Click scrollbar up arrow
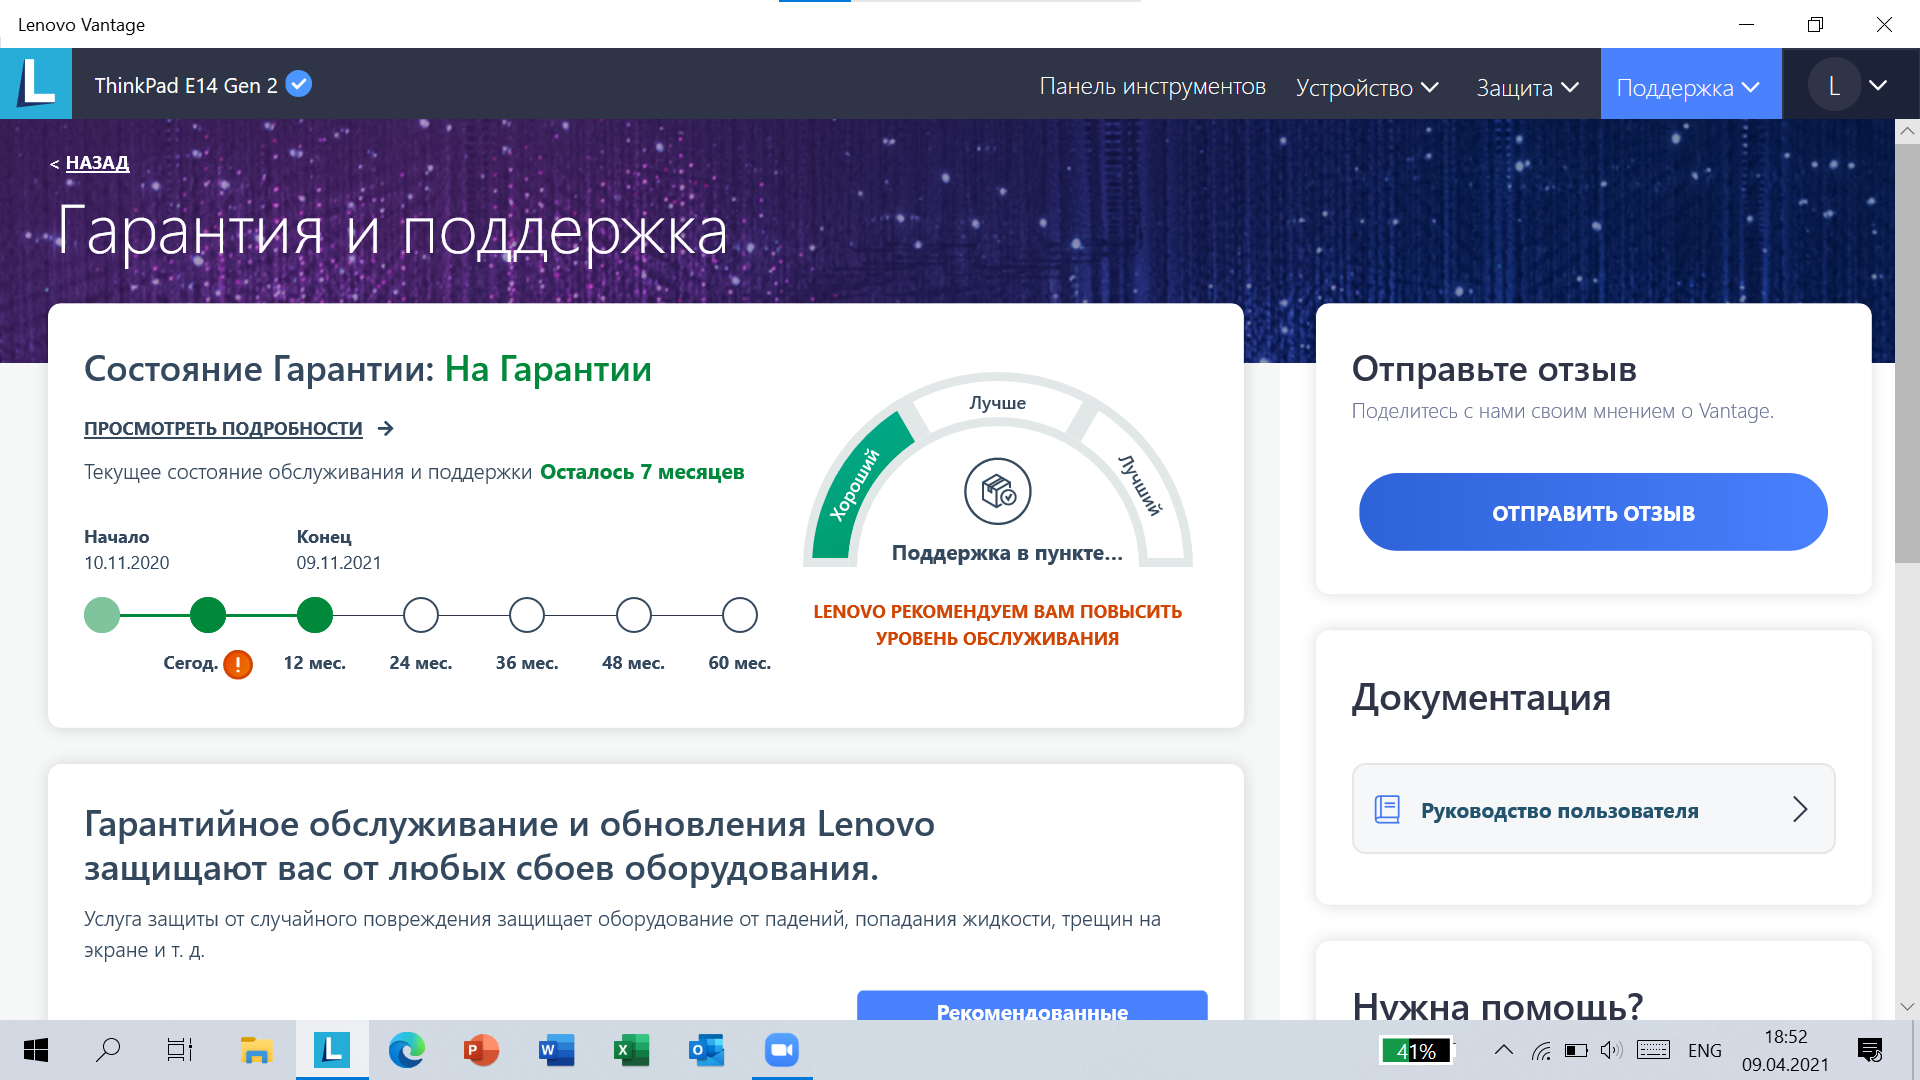1920x1080 pixels. click(x=1907, y=131)
